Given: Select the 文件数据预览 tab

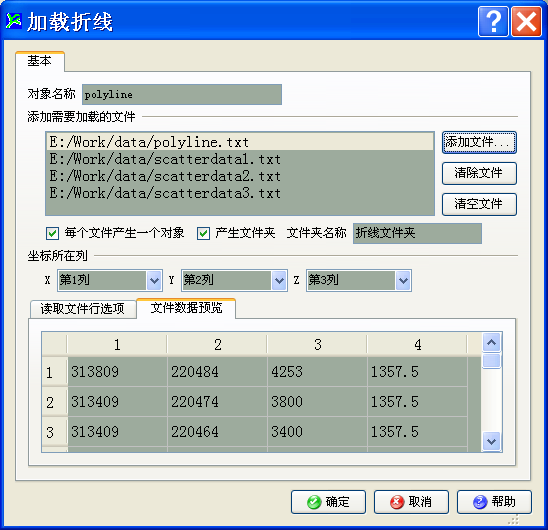Looking at the screenshot, I should coord(186,308).
